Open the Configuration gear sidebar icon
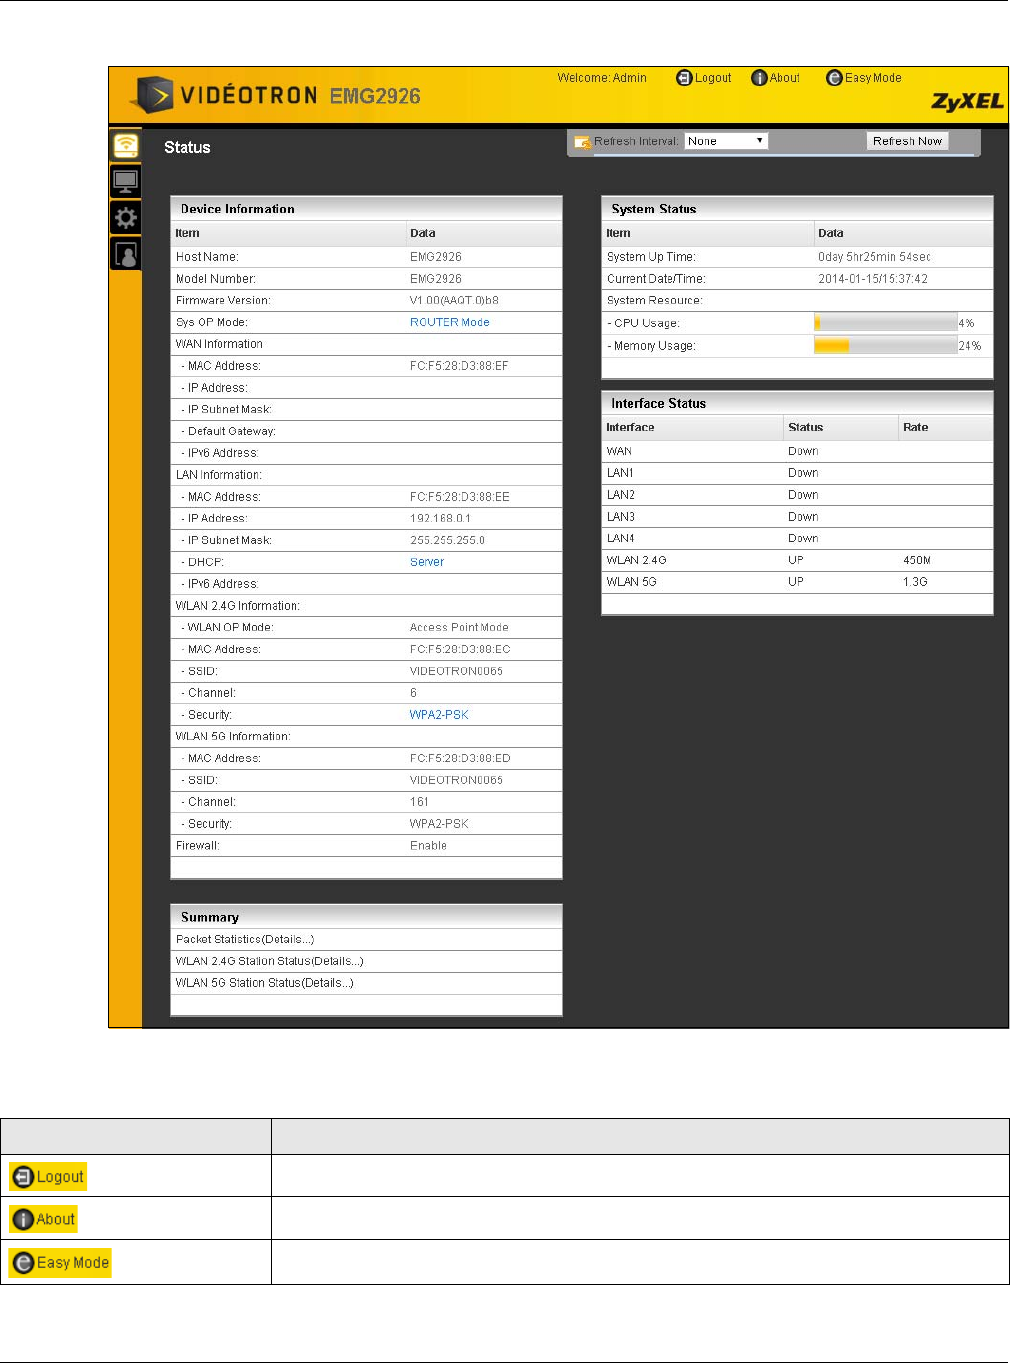The width and height of the screenshot is (1010, 1363). point(125,218)
